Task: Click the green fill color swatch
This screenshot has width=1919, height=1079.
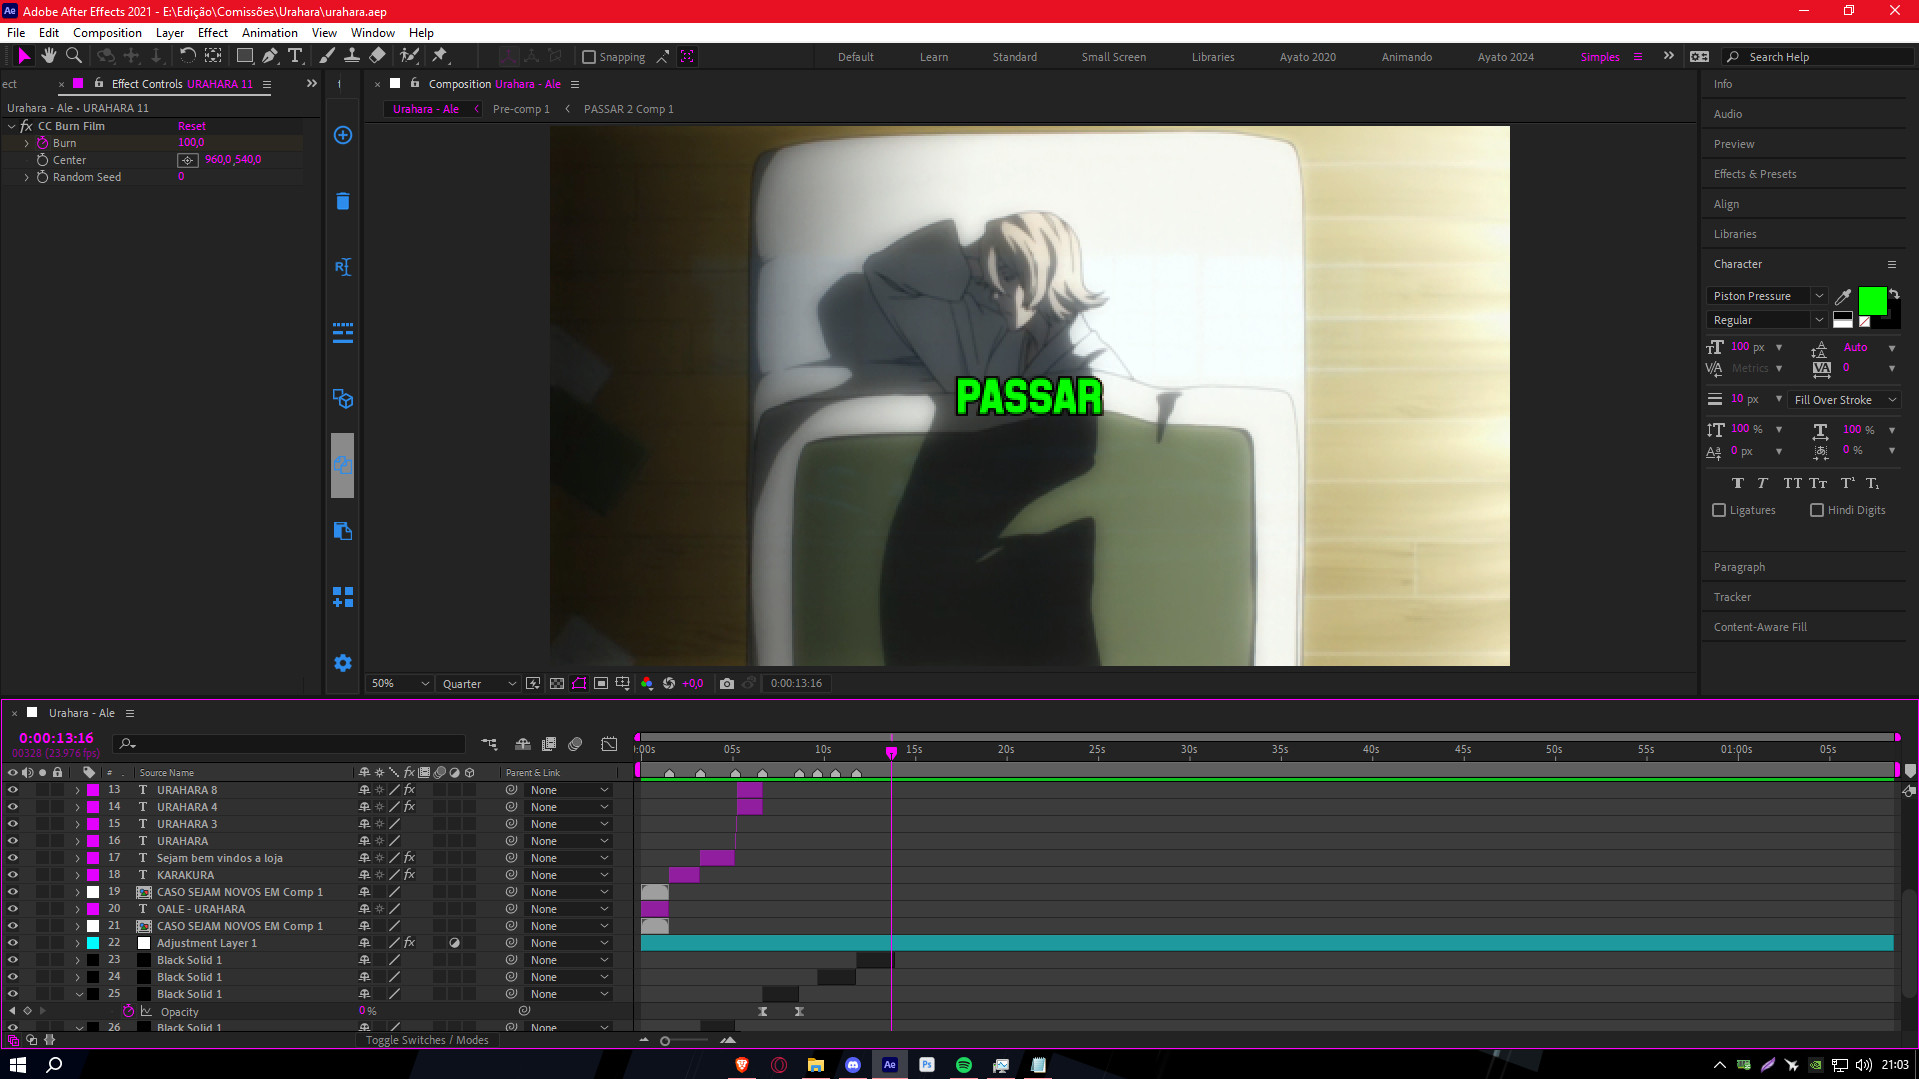Action: point(1872,301)
